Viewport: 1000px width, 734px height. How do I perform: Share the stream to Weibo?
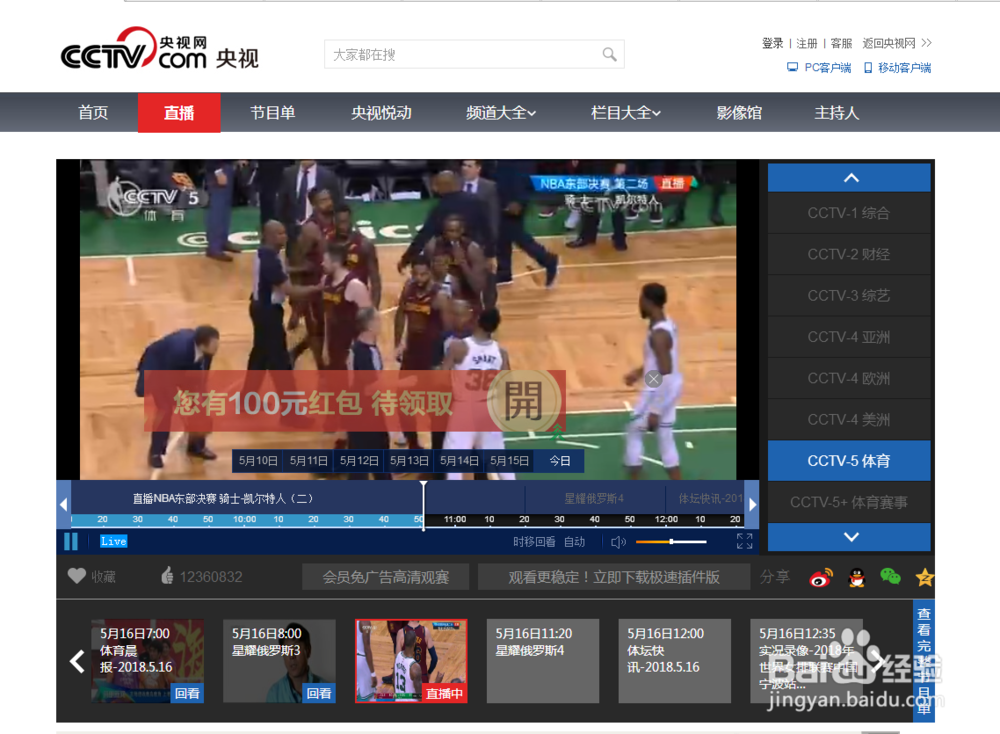tap(820, 577)
